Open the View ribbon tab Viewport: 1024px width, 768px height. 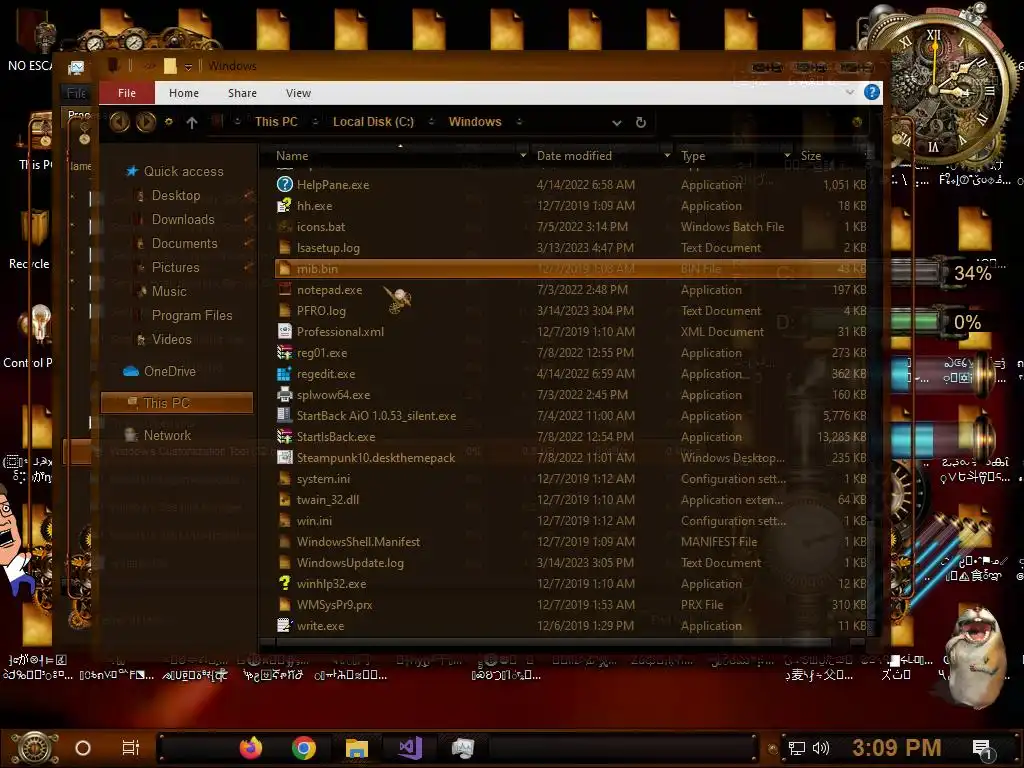[x=298, y=93]
